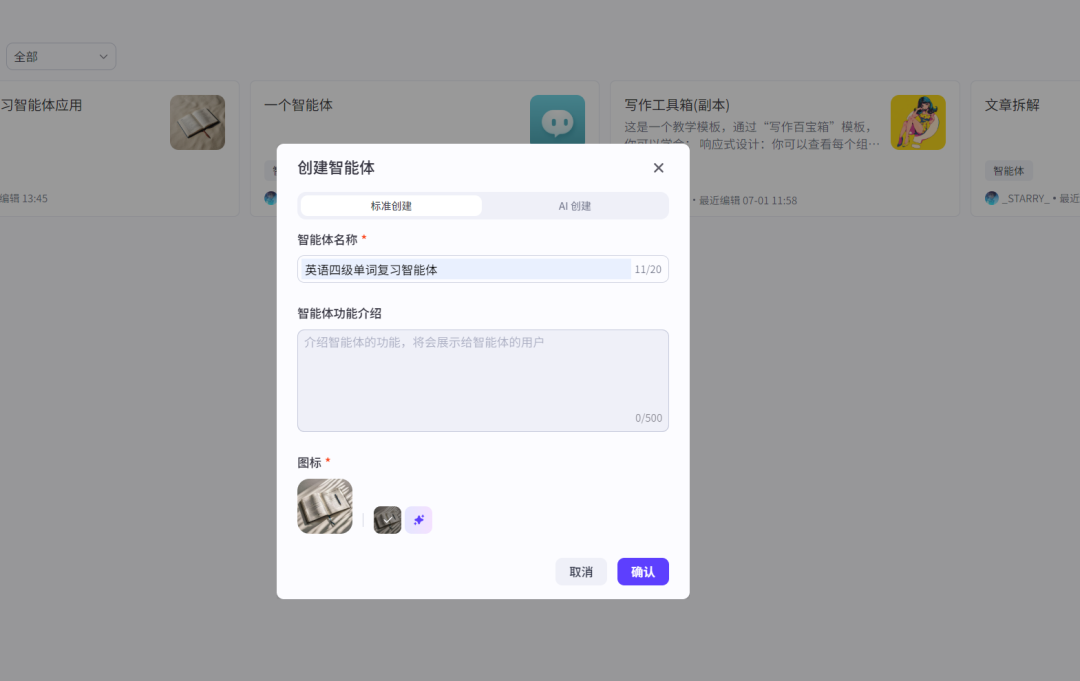Click the yellow avatar on 写作工具箱(副本) card
This screenshot has height=681, width=1080.
pos(918,122)
